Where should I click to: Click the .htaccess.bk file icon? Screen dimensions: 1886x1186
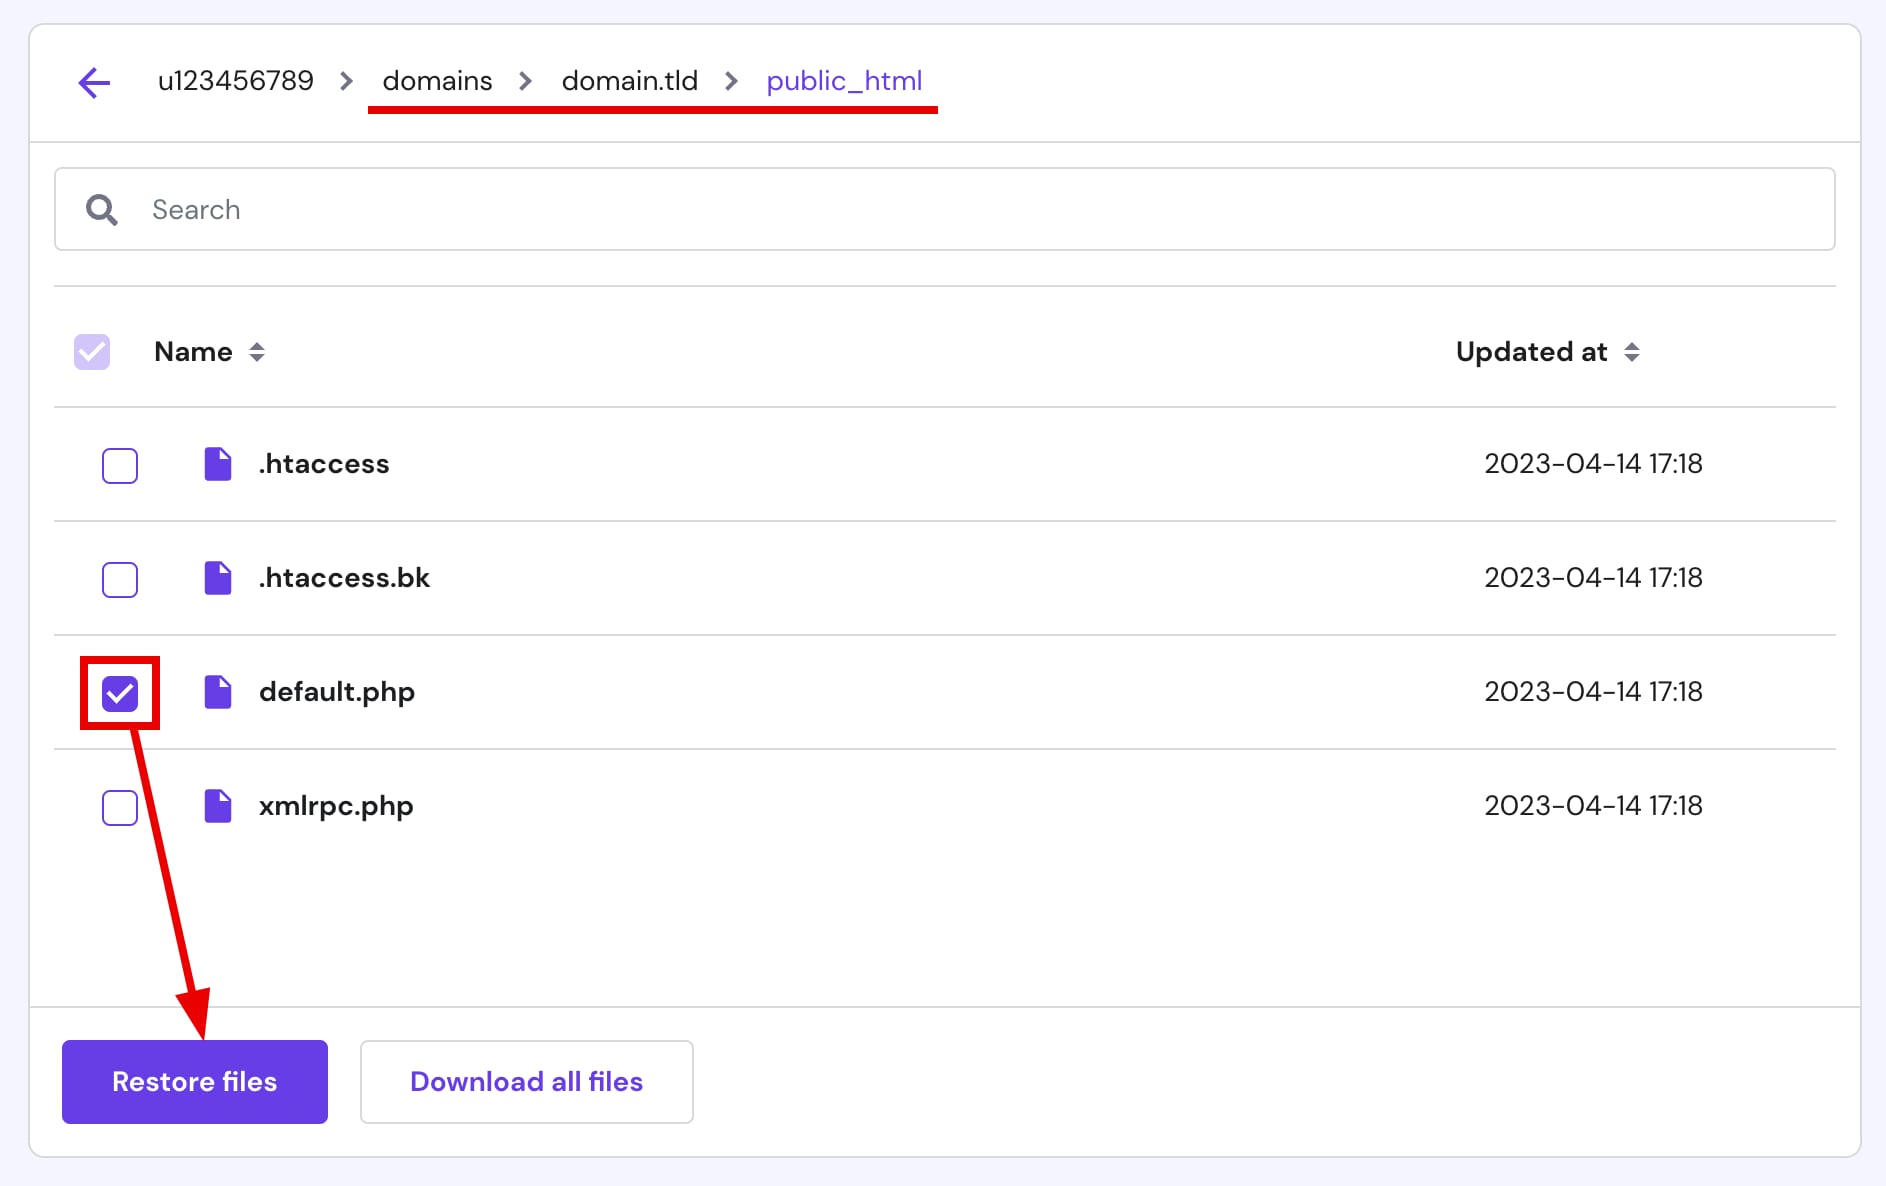pos(218,578)
